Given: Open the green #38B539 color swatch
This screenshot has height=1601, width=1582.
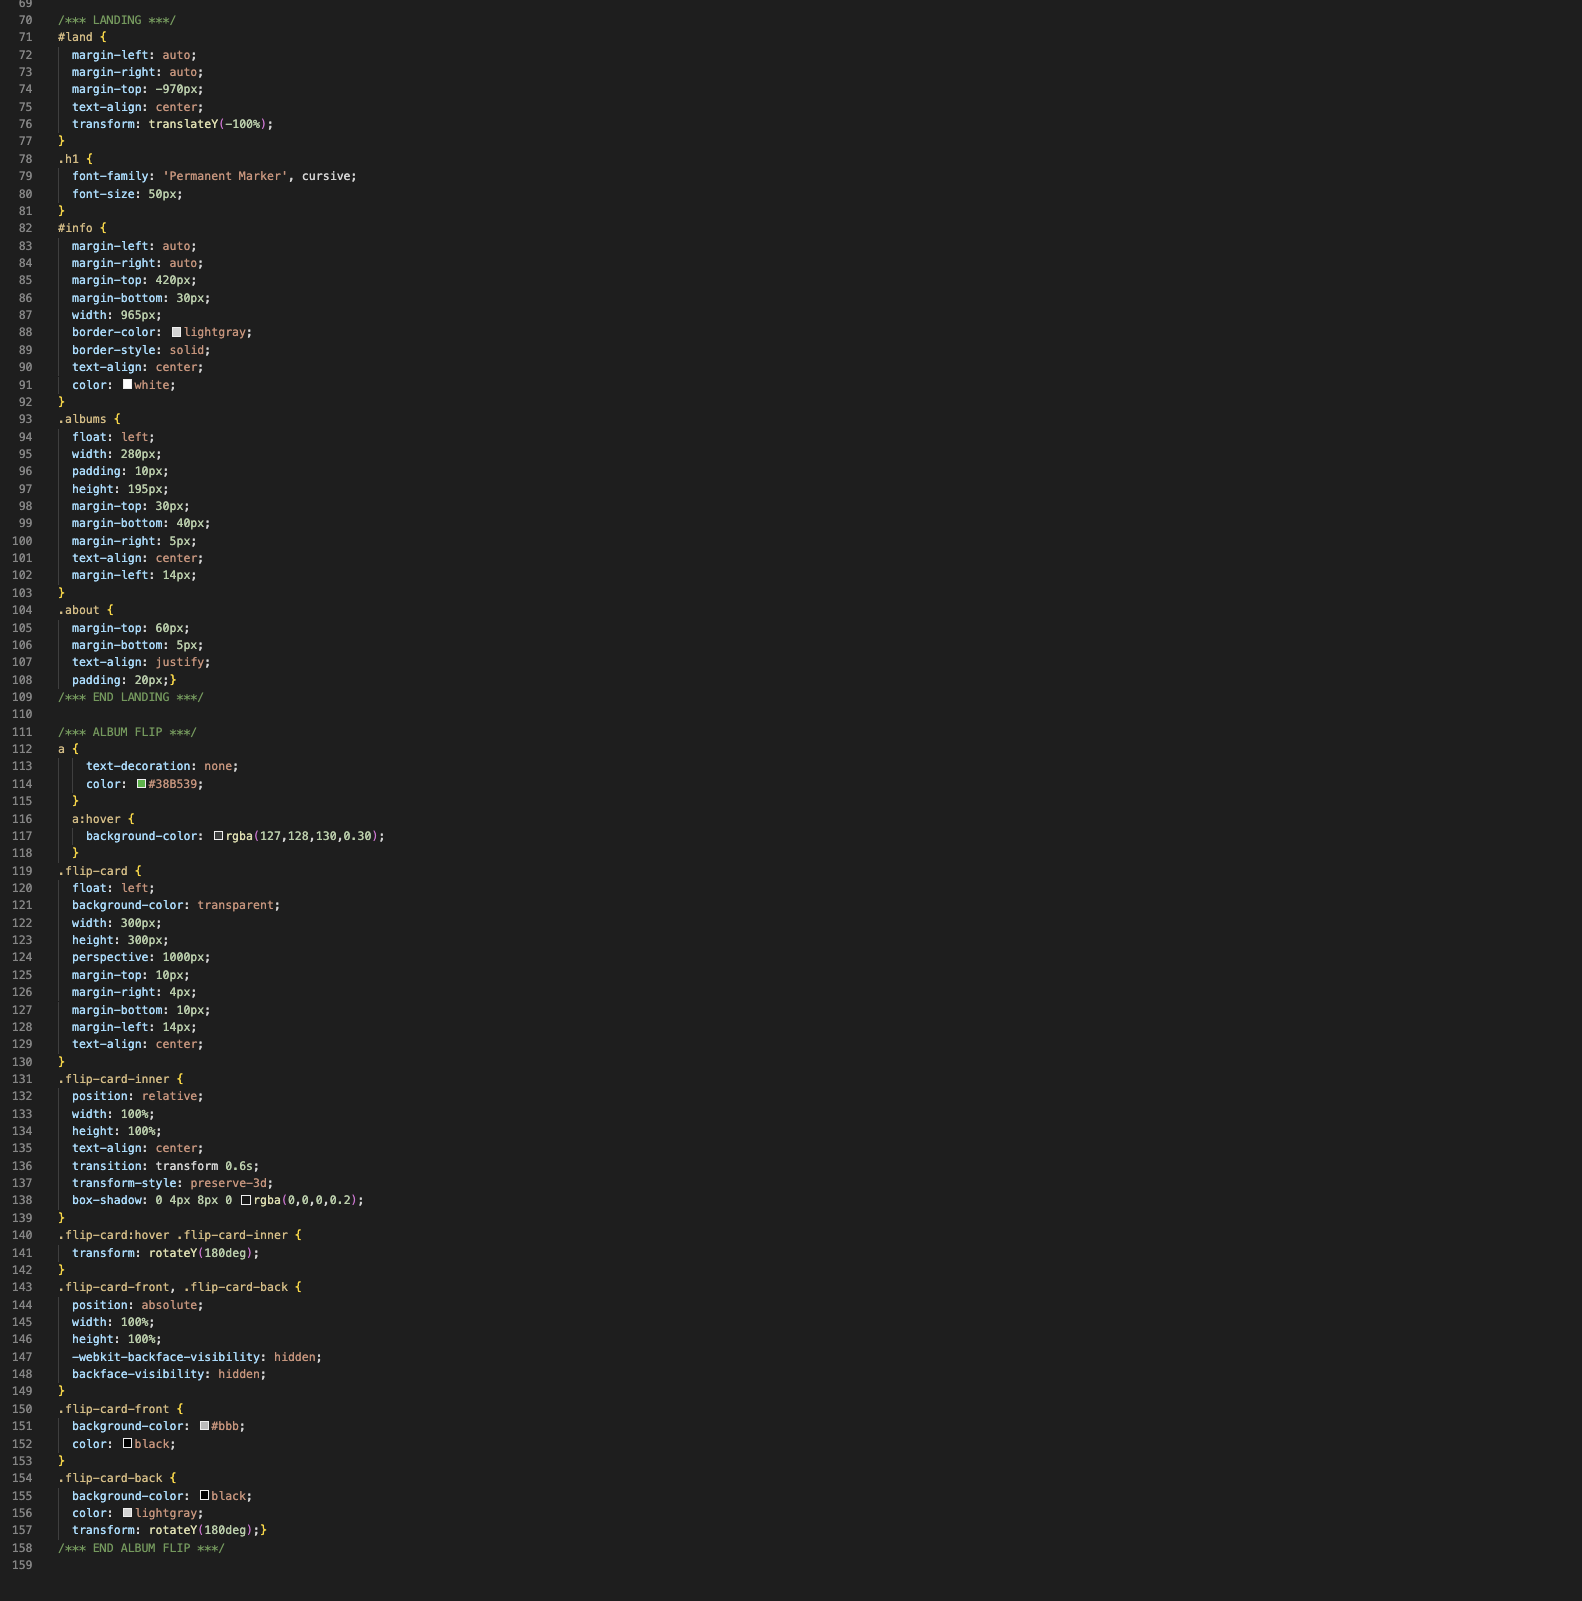Looking at the screenshot, I should click(142, 784).
